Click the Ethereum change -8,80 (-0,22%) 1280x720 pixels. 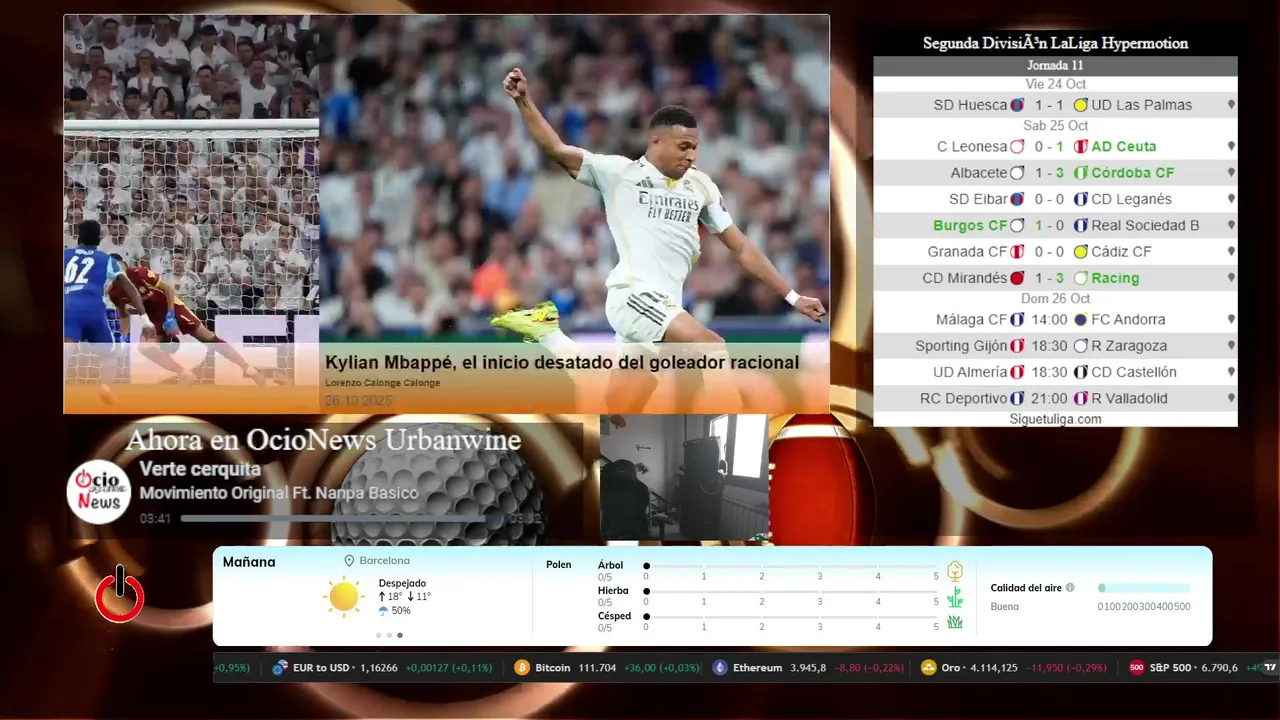pyautogui.click(x=870, y=668)
